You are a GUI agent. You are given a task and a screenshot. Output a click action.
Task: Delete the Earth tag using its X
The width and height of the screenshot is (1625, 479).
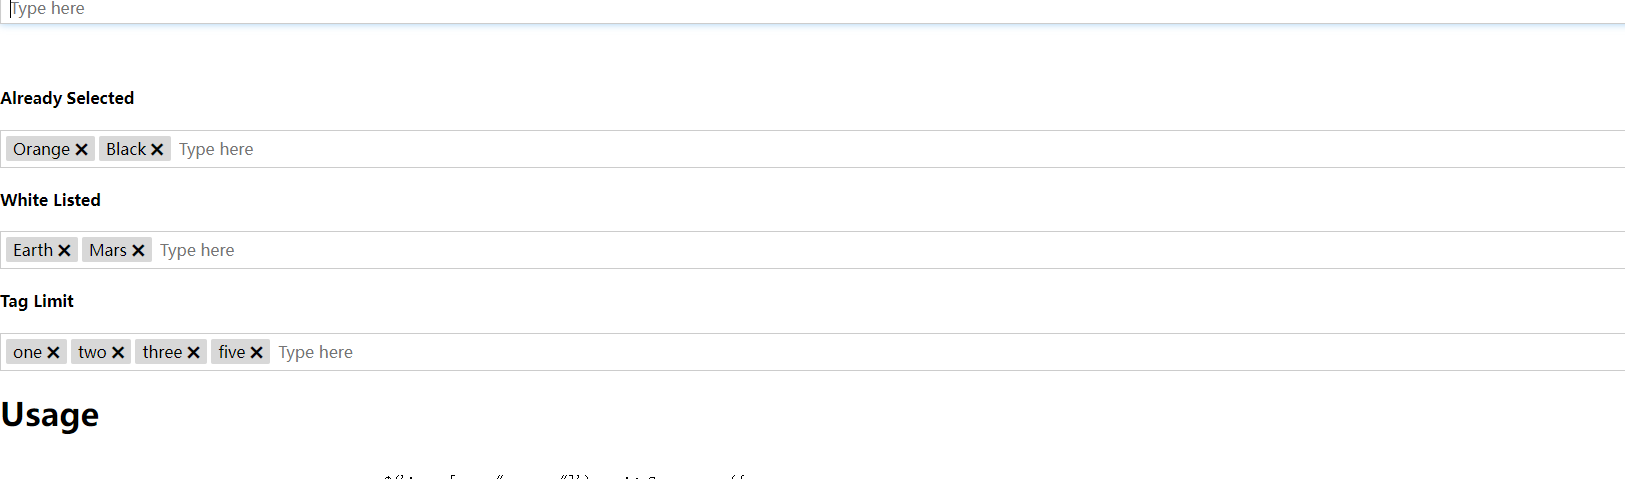64,251
